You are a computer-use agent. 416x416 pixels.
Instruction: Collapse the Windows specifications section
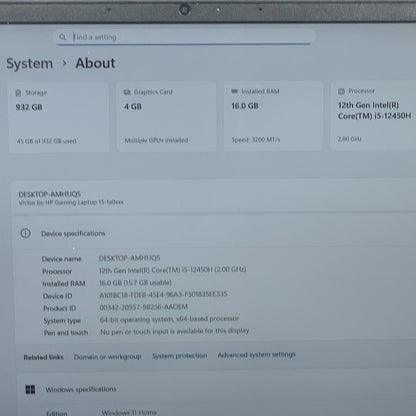pyautogui.click(x=217, y=389)
